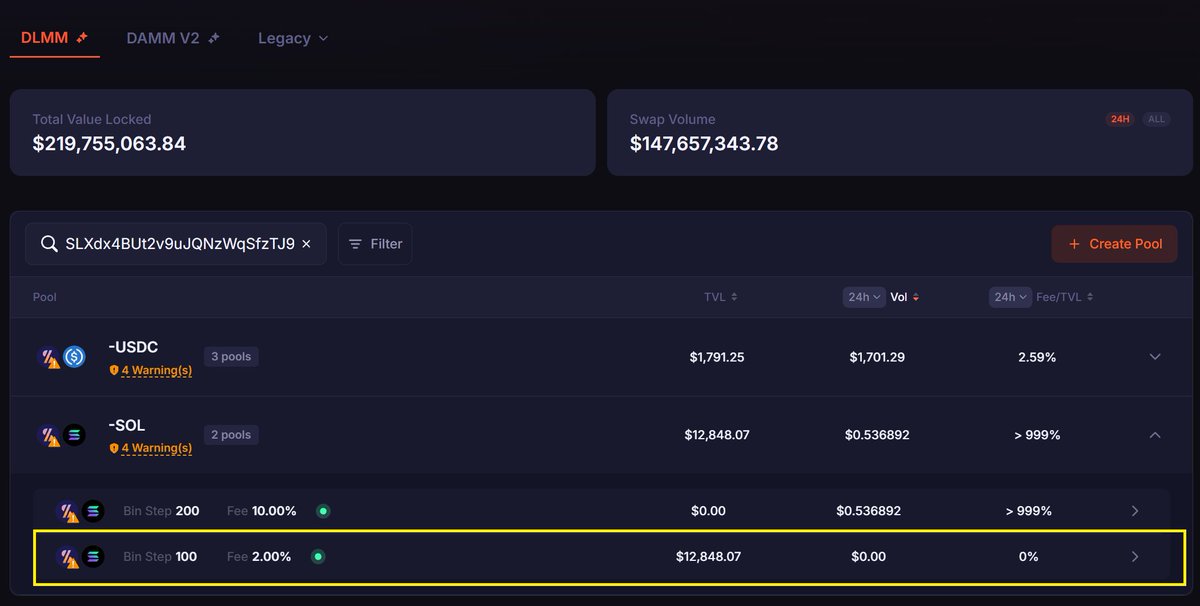
Task: Click the warning token icon in -USDC row
Action: pyautogui.click(x=49, y=357)
